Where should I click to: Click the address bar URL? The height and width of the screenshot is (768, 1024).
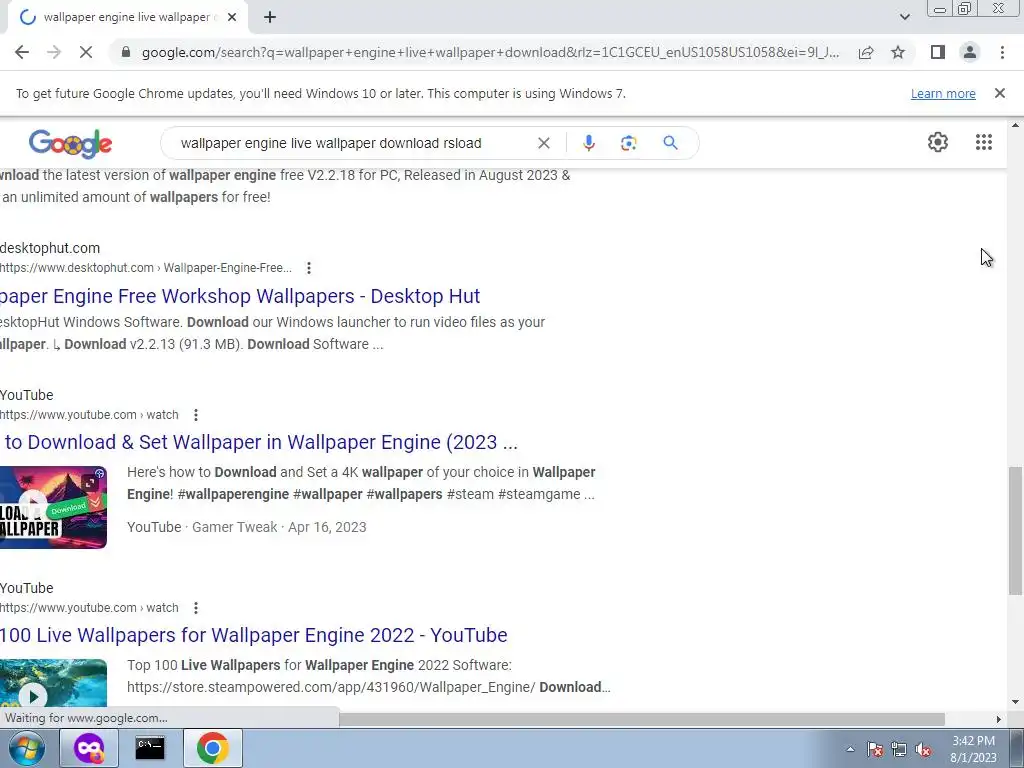pos(490,52)
